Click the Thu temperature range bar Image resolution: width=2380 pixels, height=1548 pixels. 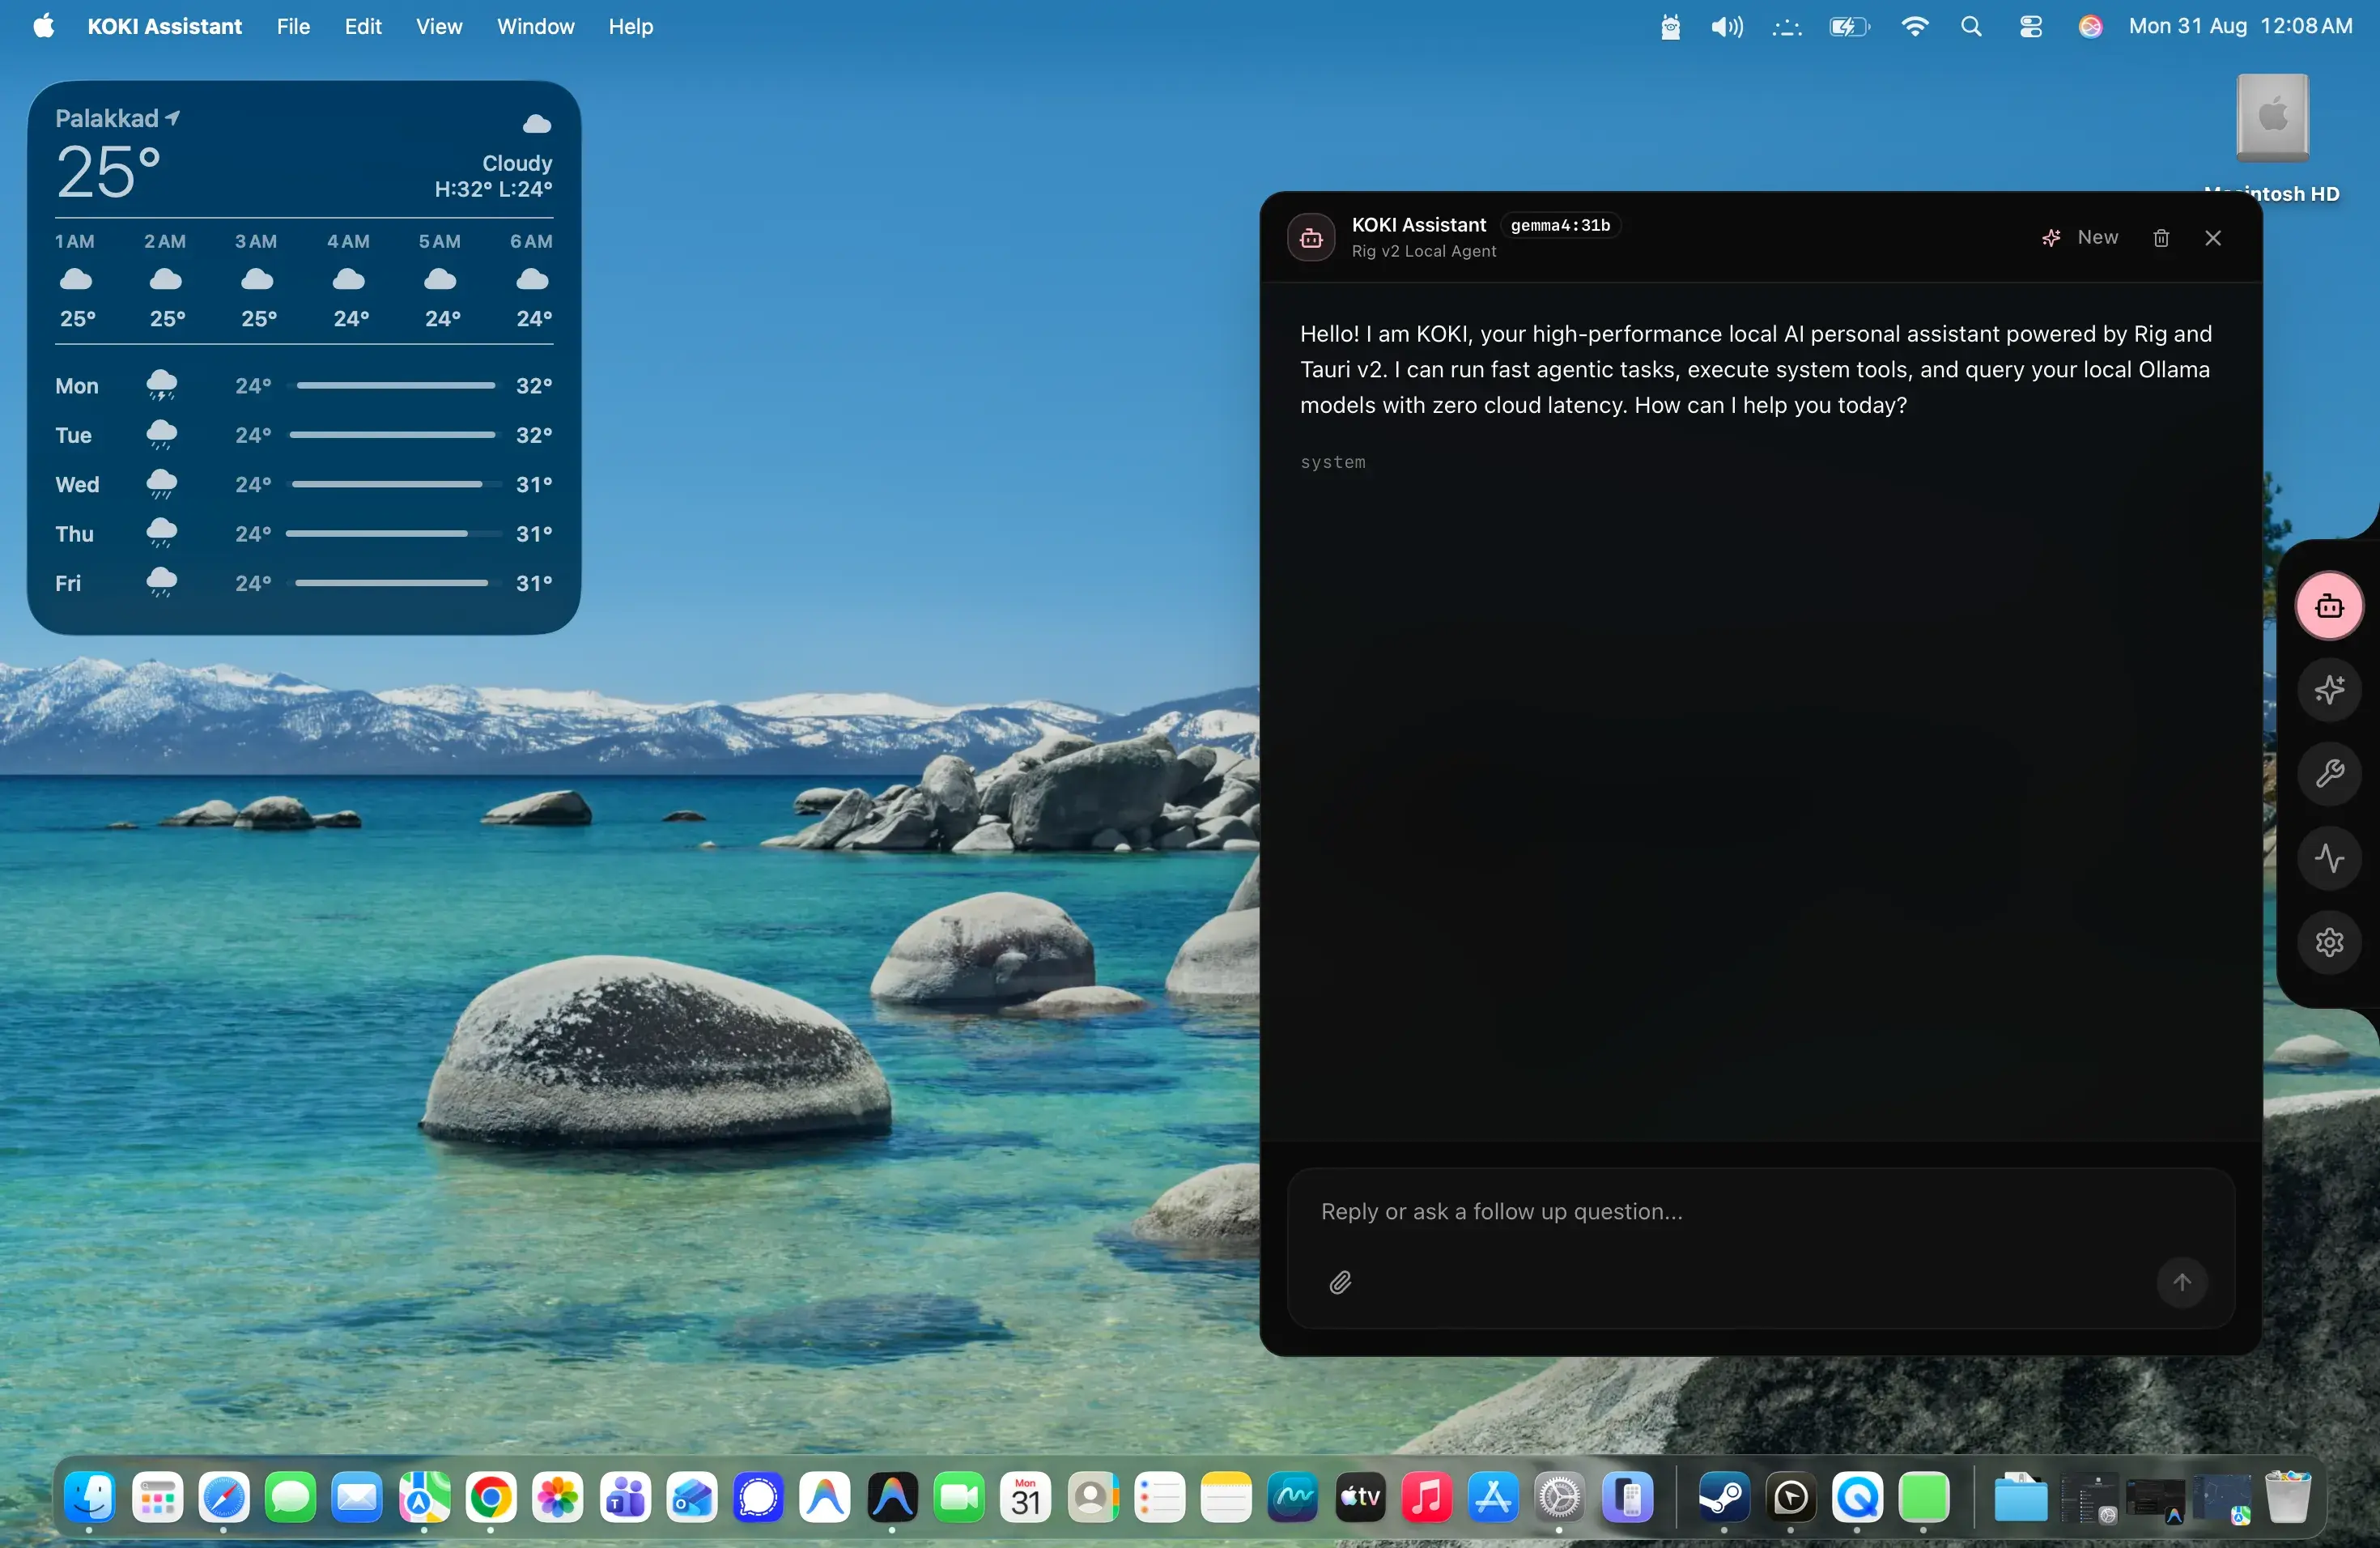coord(396,534)
